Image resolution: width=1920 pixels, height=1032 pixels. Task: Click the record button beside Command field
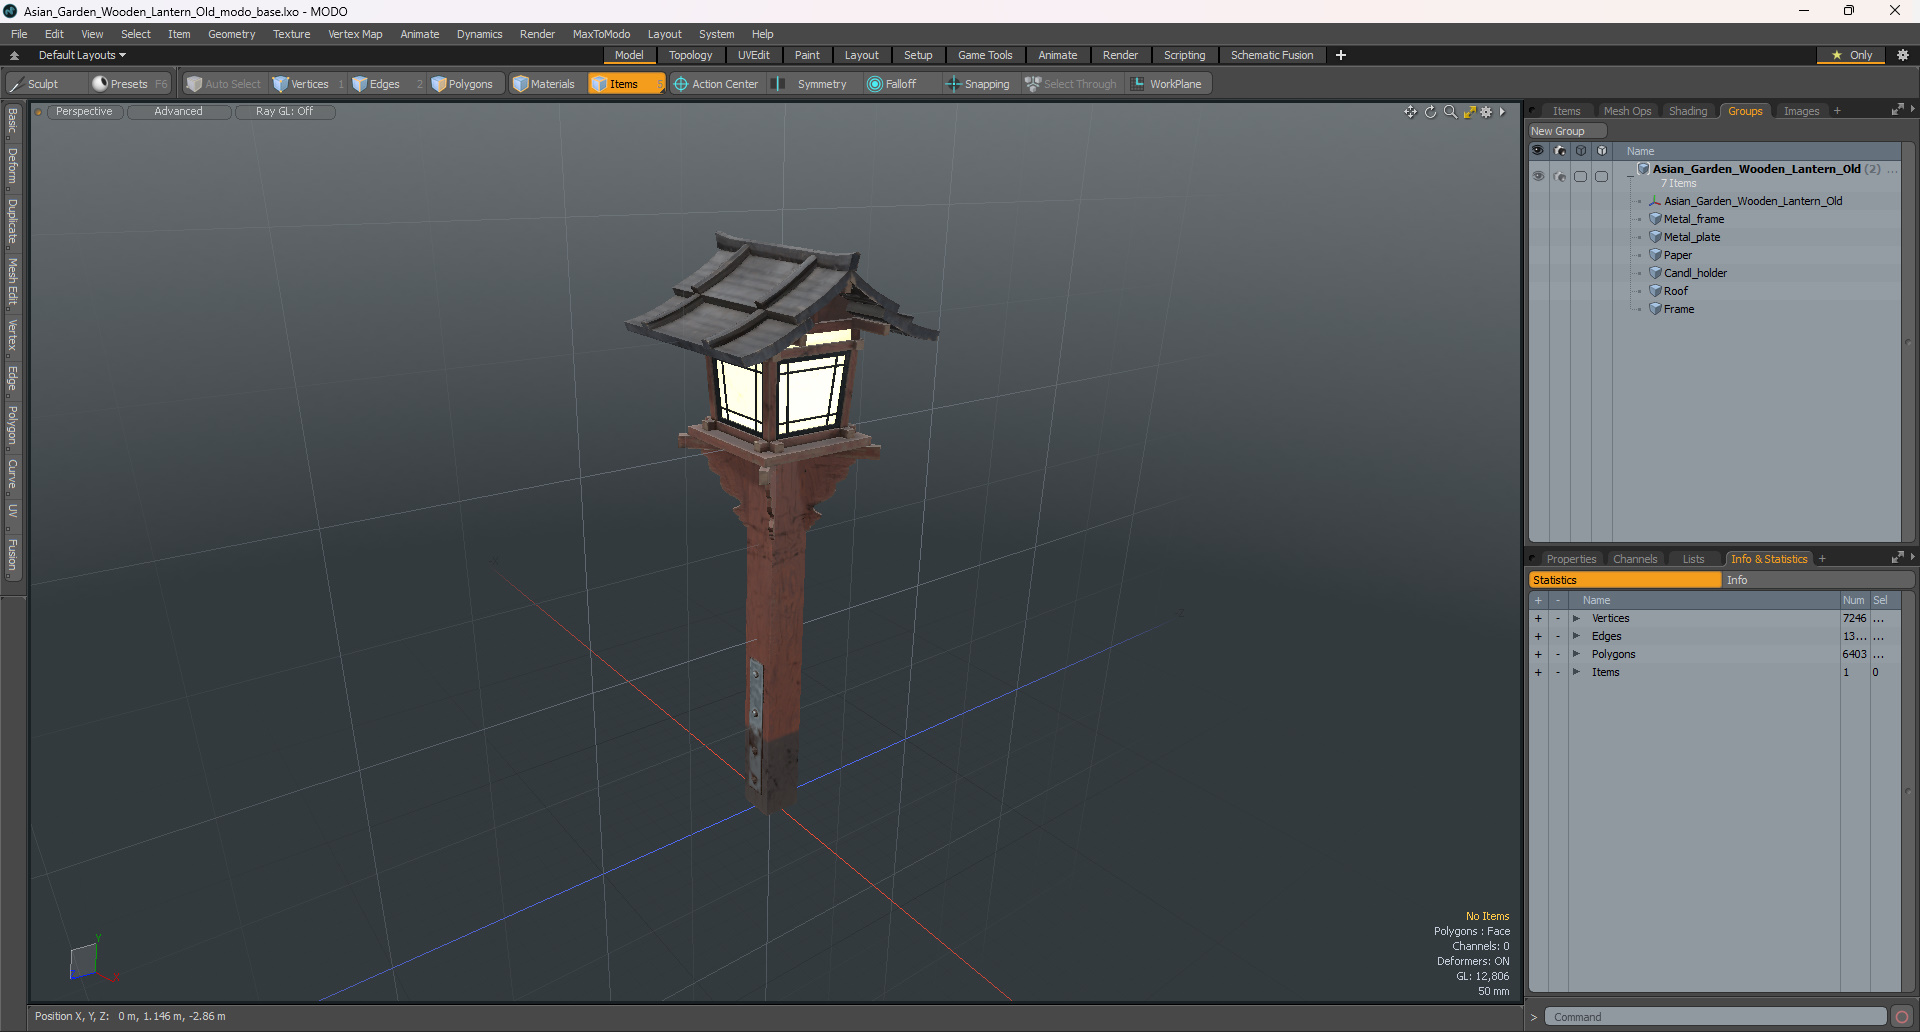coord(1902,1017)
